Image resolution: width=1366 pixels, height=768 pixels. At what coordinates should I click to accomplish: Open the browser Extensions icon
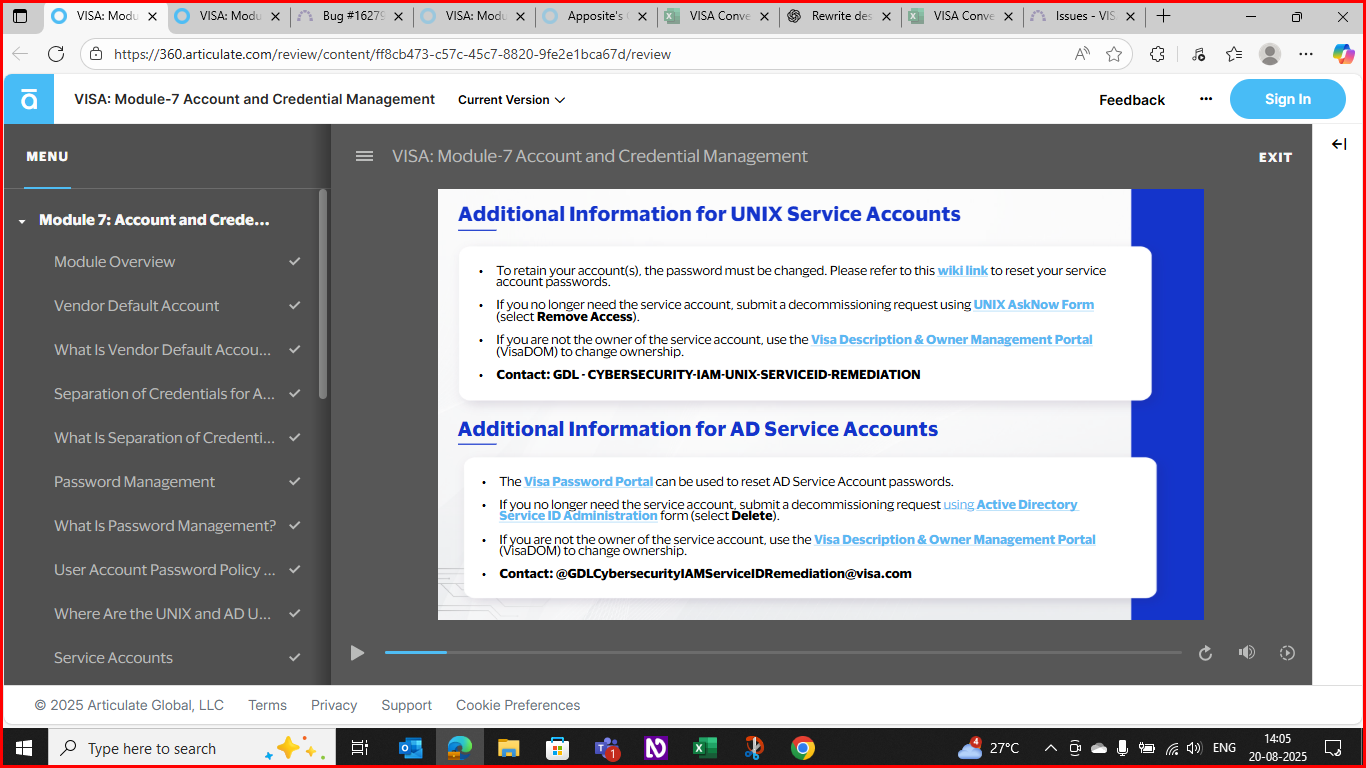point(1157,54)
